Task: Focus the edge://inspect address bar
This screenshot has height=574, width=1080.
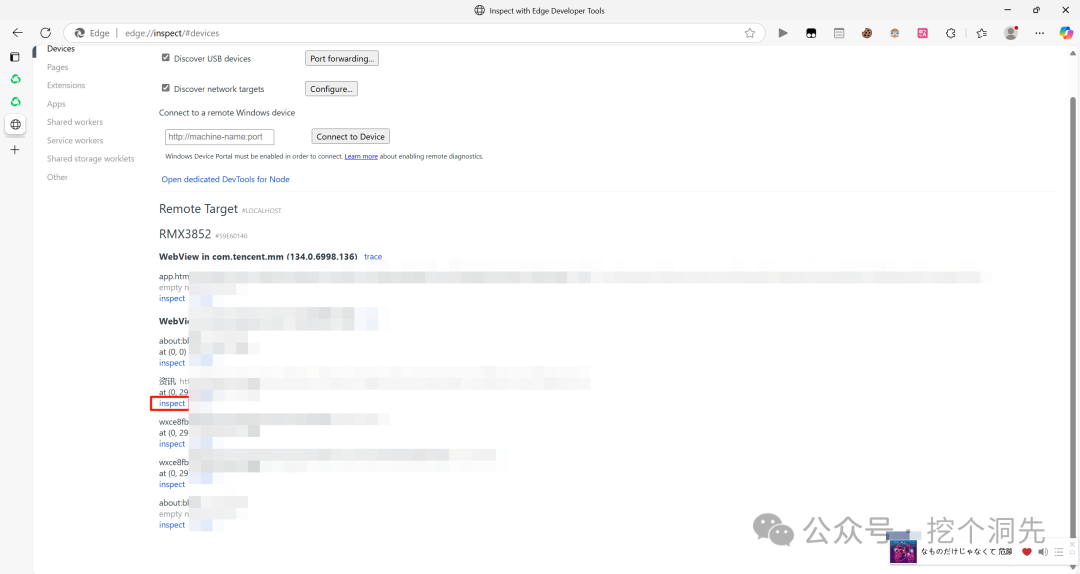Action: click(x=413, y=33)
